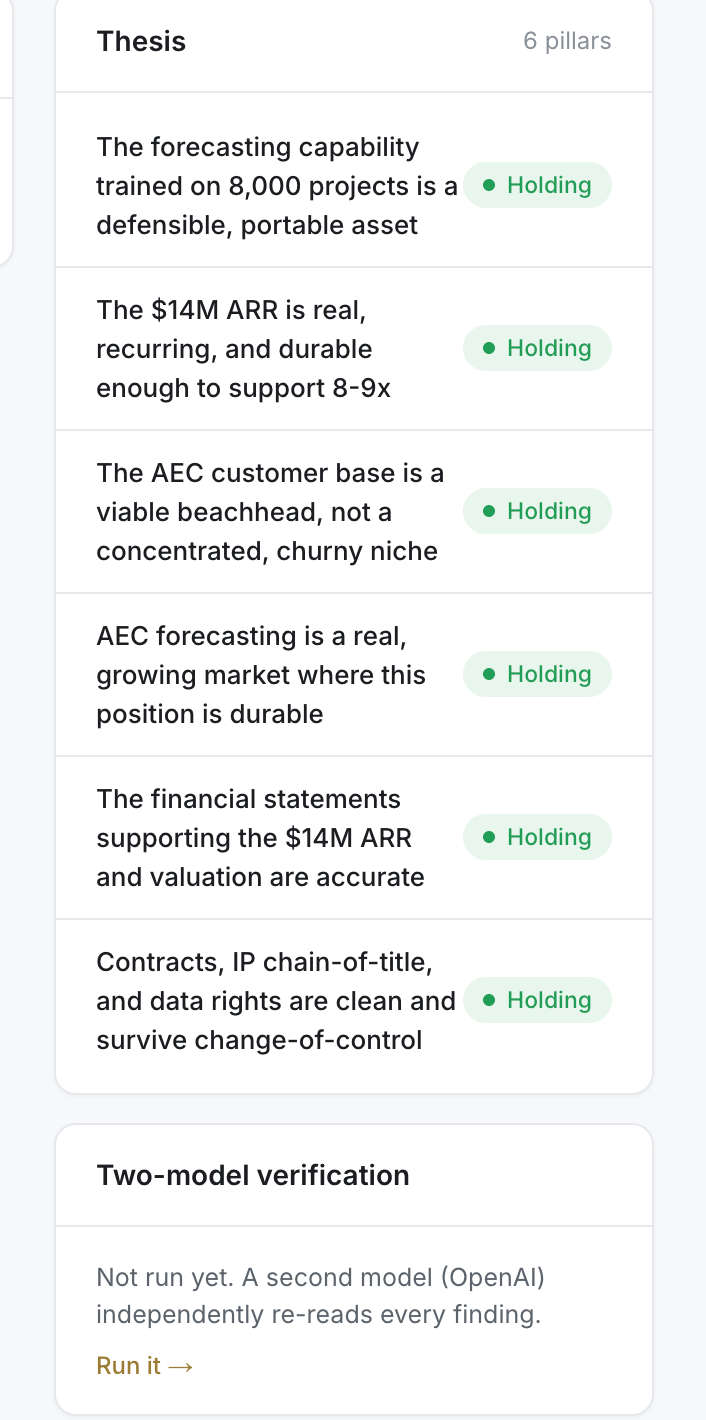This screenshot has width=706, height=1420.
Task: Click Holding badge for AEC forecasting market pillar
Action: [x=537, y=674]
